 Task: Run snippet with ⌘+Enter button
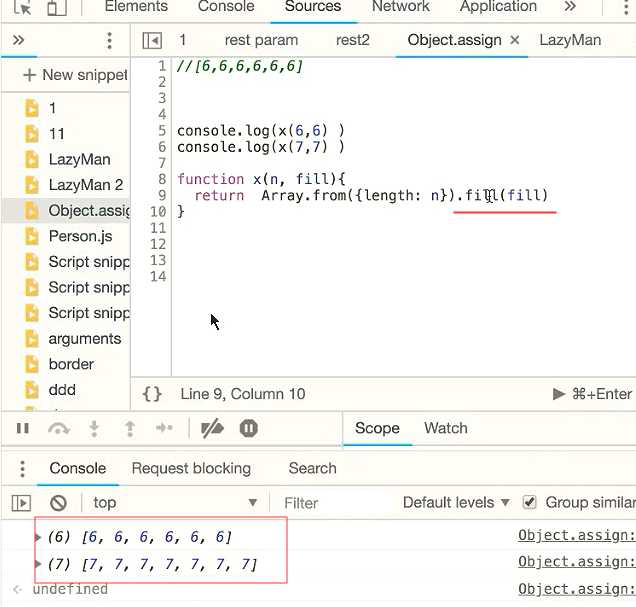(592, 394)
